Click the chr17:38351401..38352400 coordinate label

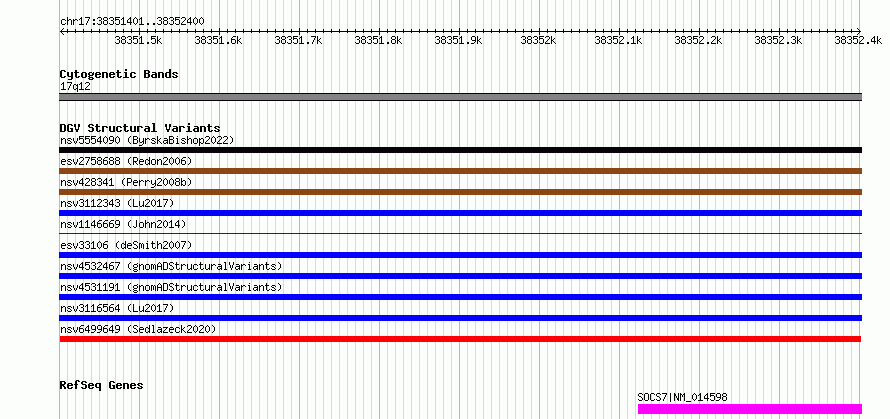132,22
